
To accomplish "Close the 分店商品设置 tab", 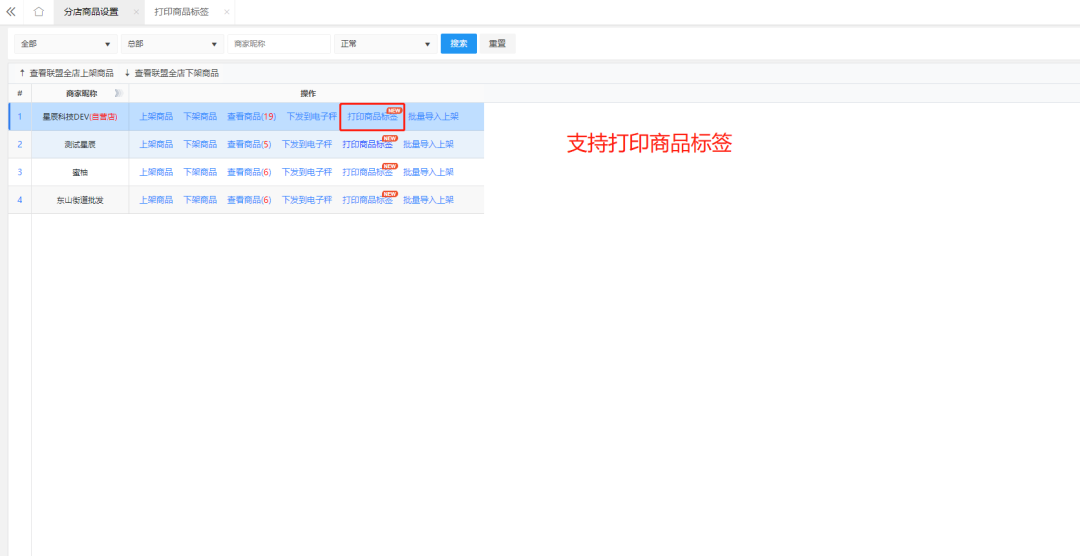I will [136, 12].
